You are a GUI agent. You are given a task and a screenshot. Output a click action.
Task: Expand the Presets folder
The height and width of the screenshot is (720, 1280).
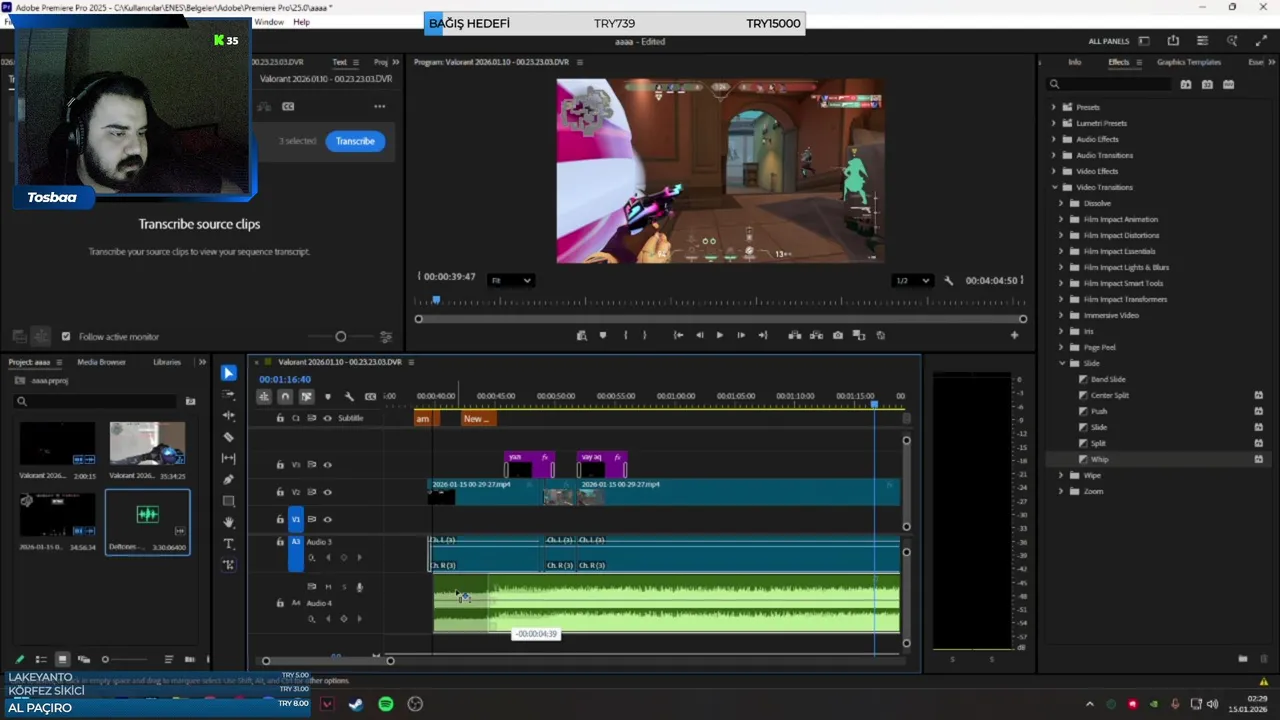click(1053, 107)
